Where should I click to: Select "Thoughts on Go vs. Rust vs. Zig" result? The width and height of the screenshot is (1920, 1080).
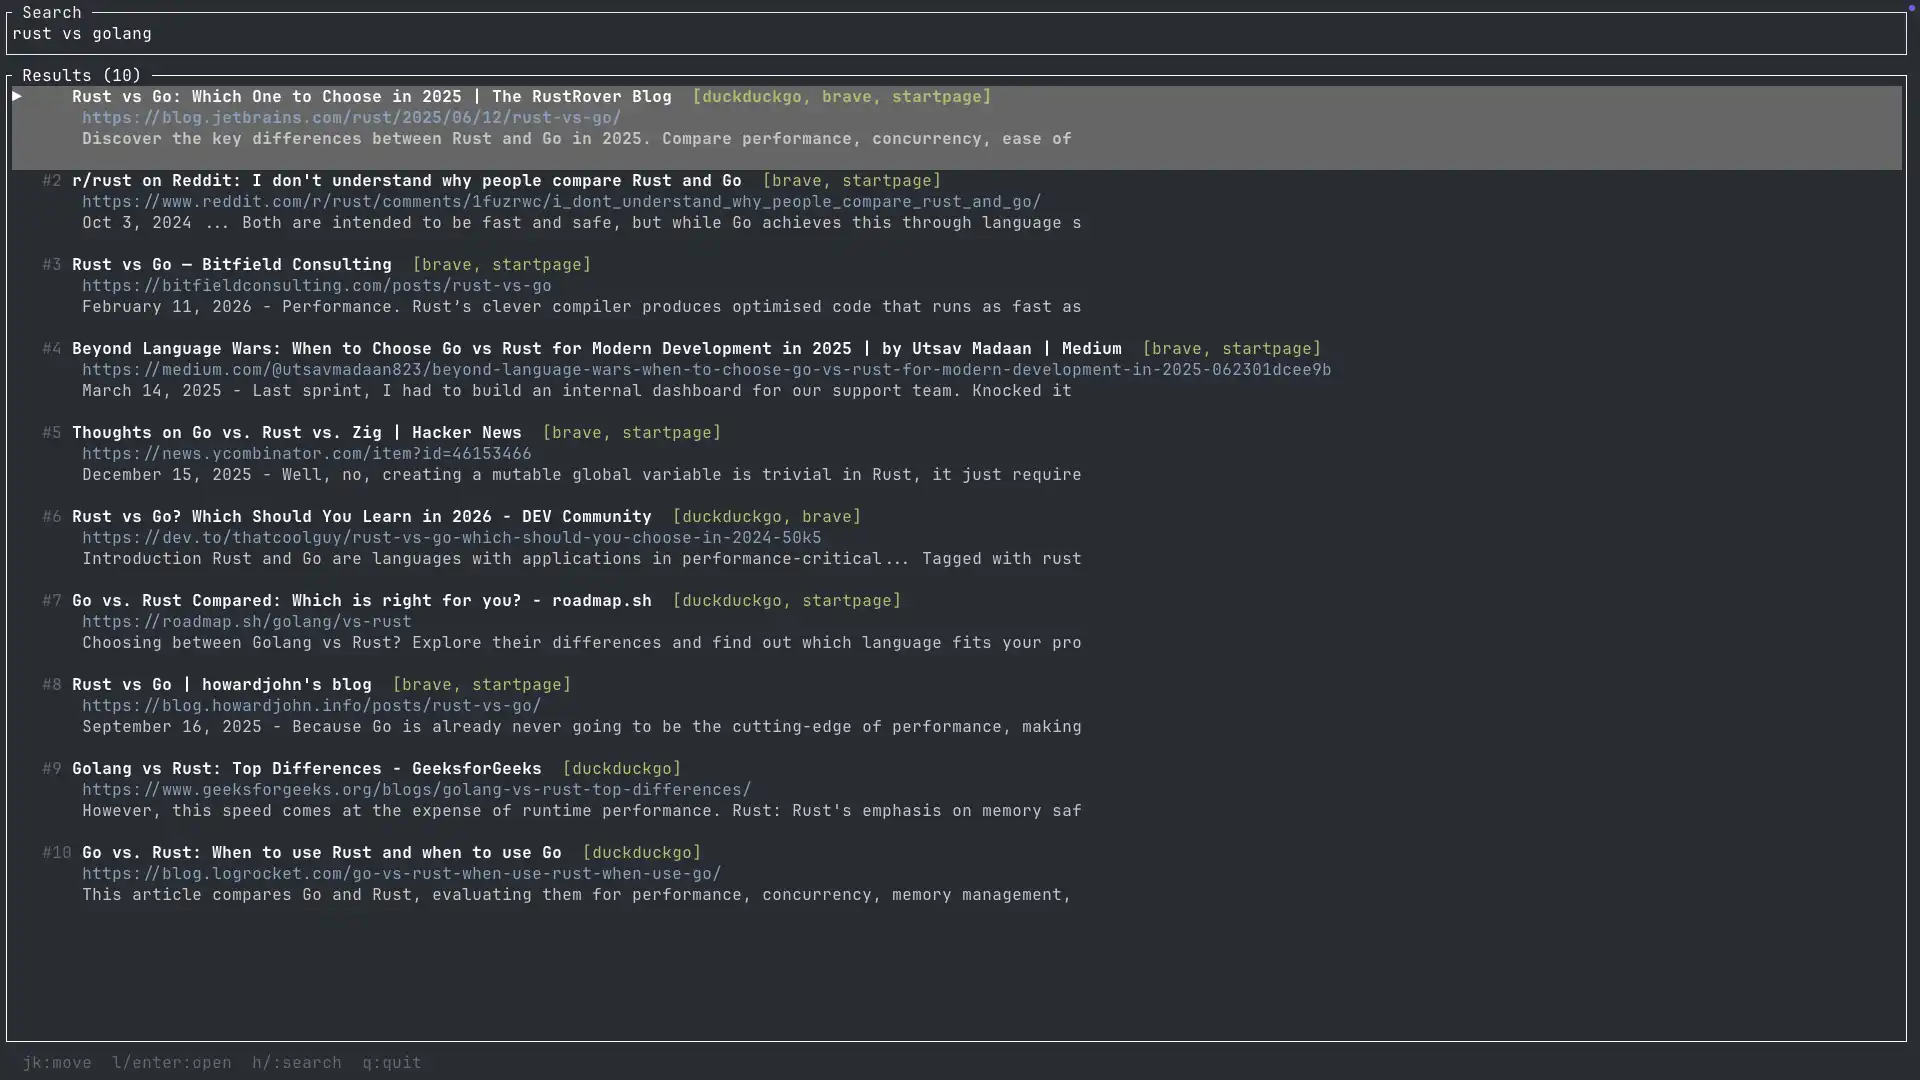(x=297, y=433)
